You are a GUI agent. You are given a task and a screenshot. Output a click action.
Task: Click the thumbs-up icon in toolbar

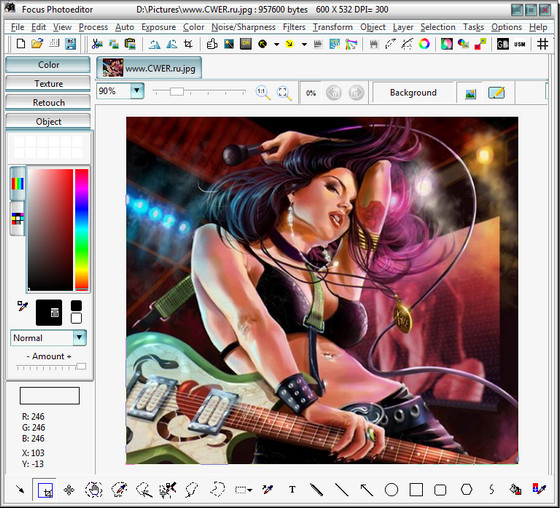212,44
